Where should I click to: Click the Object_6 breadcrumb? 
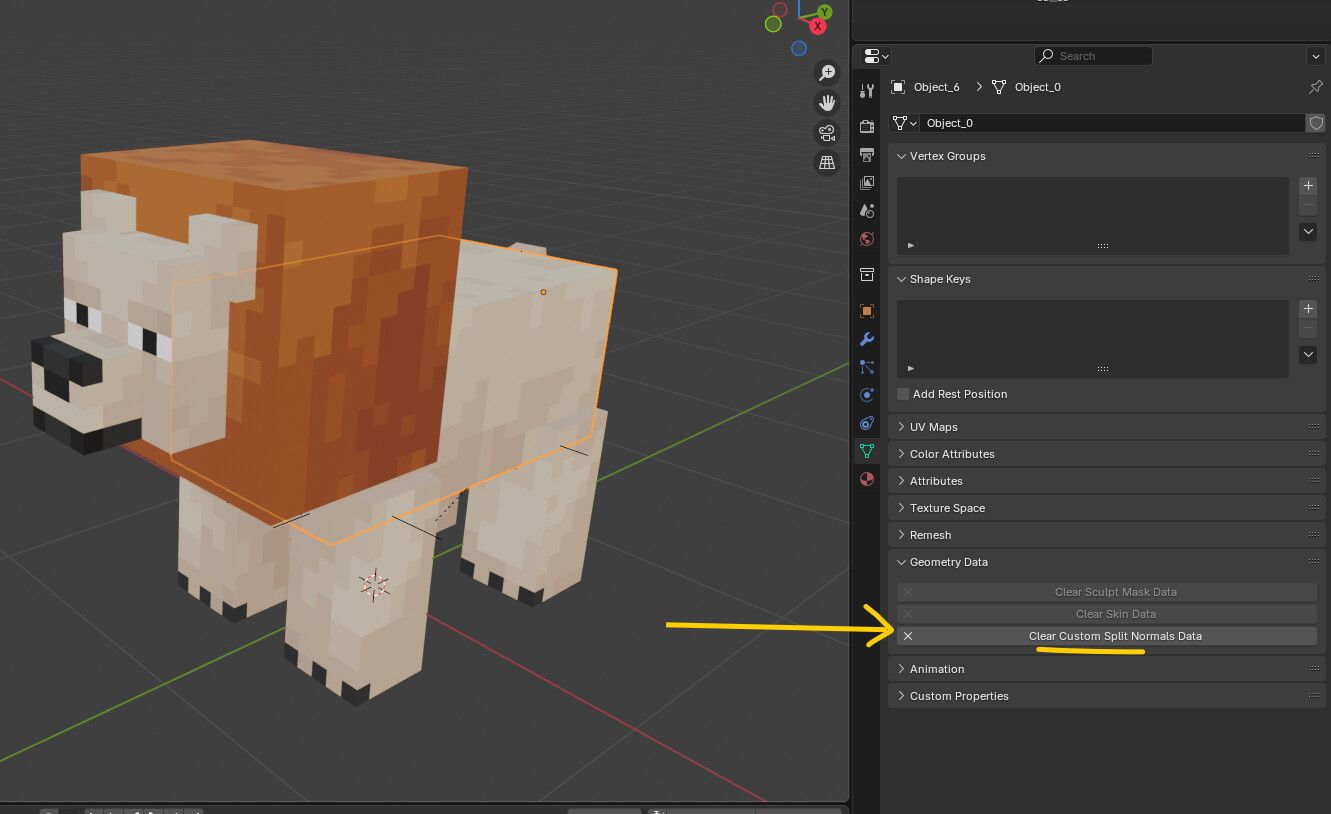coord(936,87)
